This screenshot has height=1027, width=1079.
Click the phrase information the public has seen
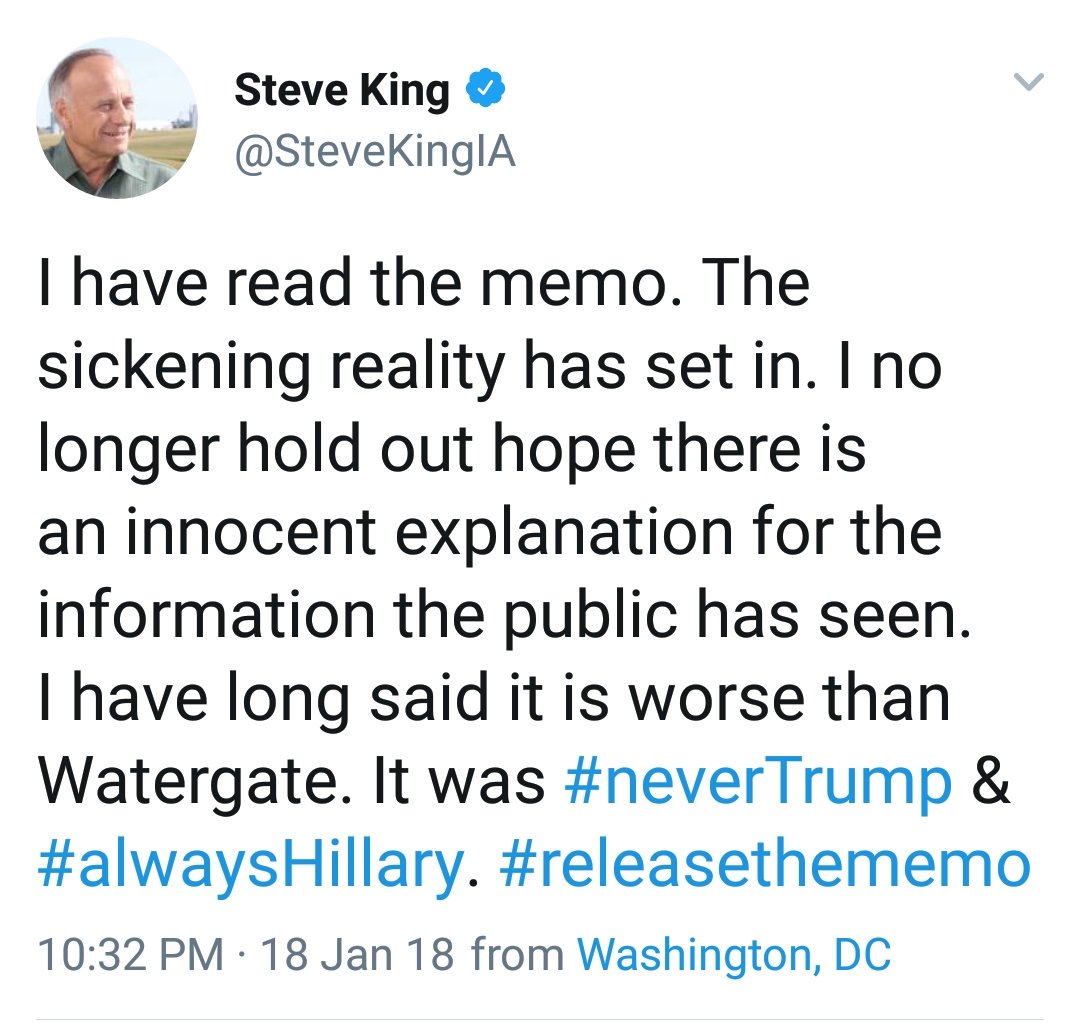click(504, 616)
